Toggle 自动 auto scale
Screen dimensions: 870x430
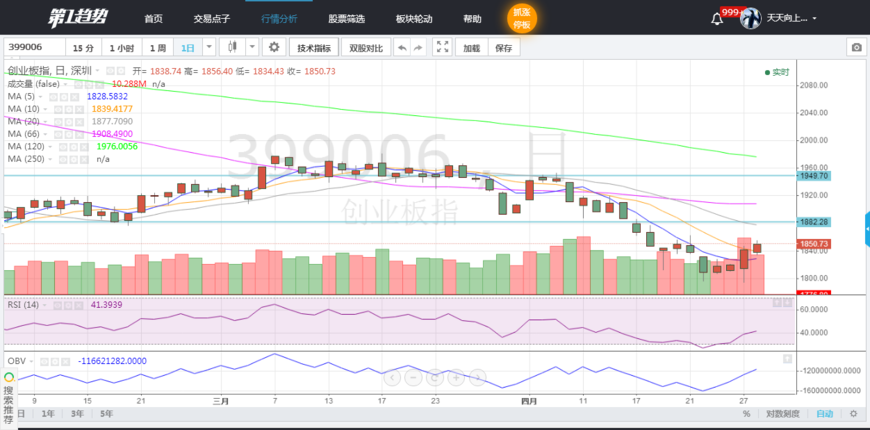[x=825, y=414]
